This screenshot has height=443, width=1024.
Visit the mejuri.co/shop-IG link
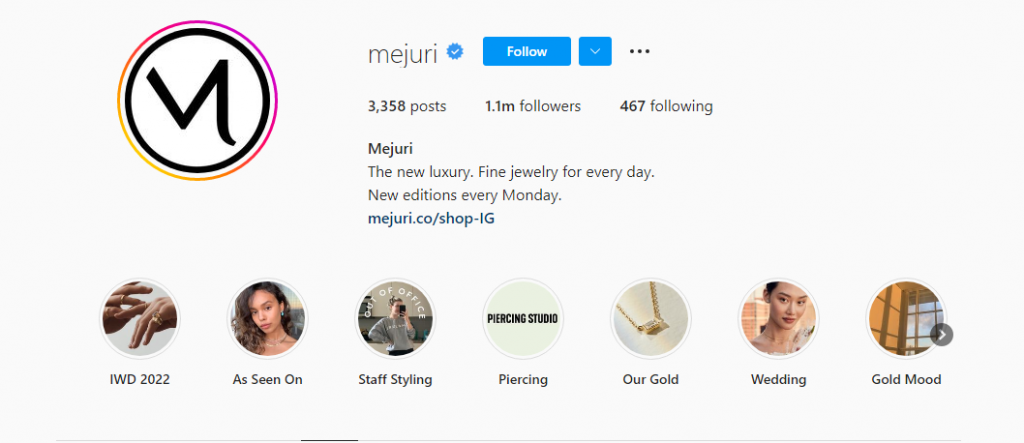click(431, 219)
